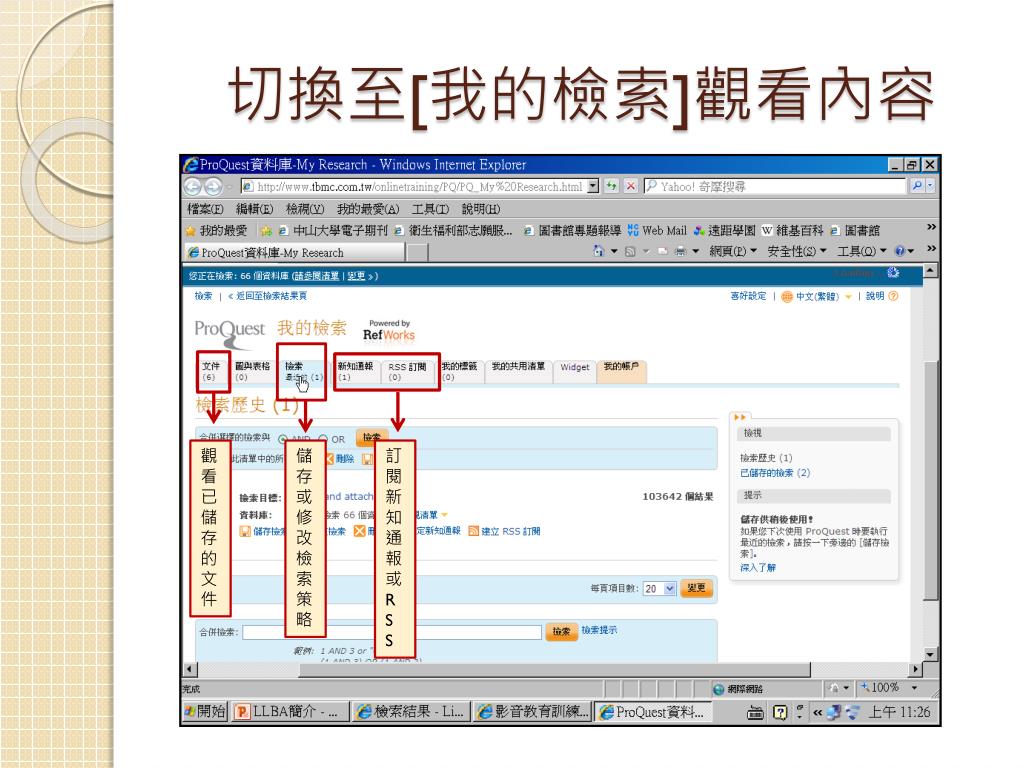The width and height of the screenshot is (1024, 768).
Task: Open the 開始 Start button
Action: (x=205, y=712)
